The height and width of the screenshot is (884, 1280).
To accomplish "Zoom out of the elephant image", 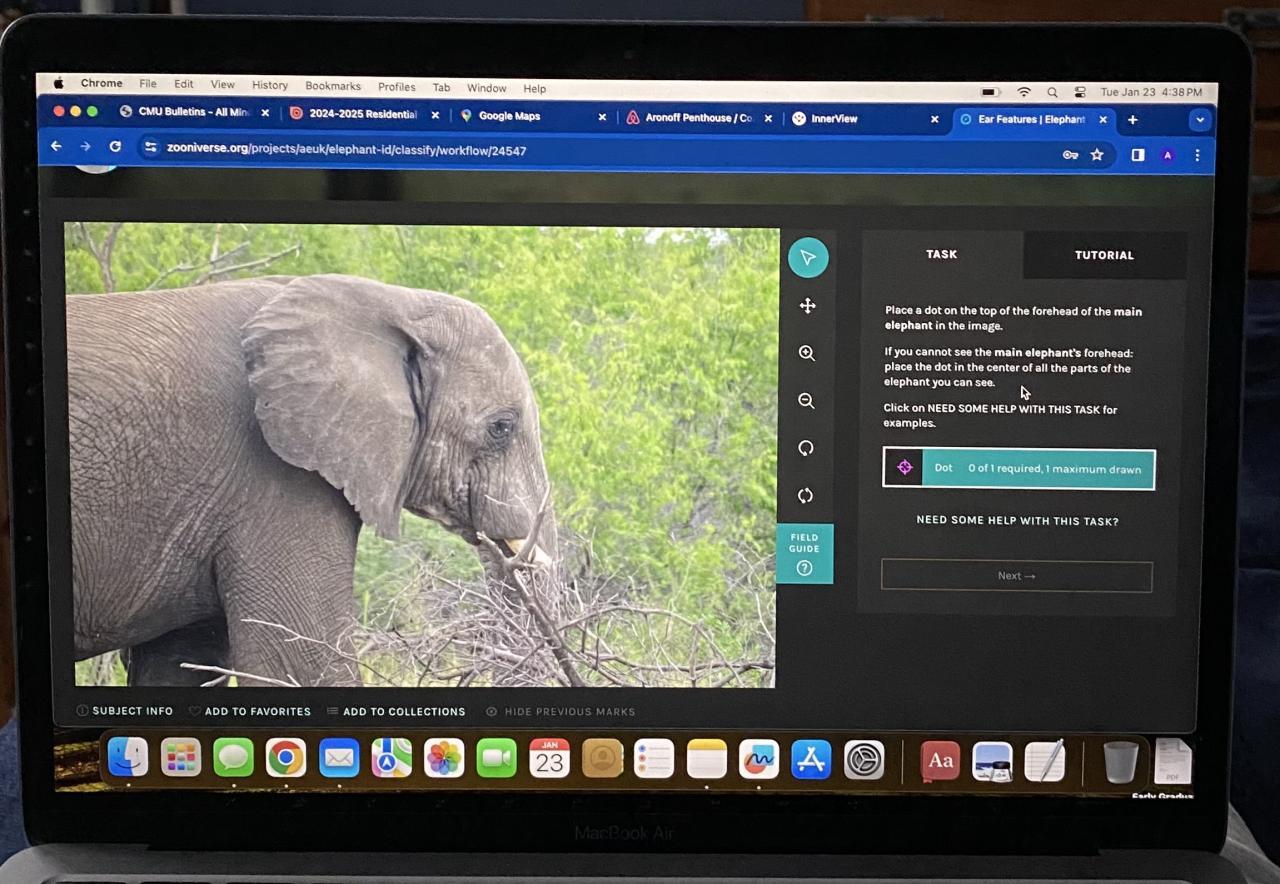I will pos(806,401).
